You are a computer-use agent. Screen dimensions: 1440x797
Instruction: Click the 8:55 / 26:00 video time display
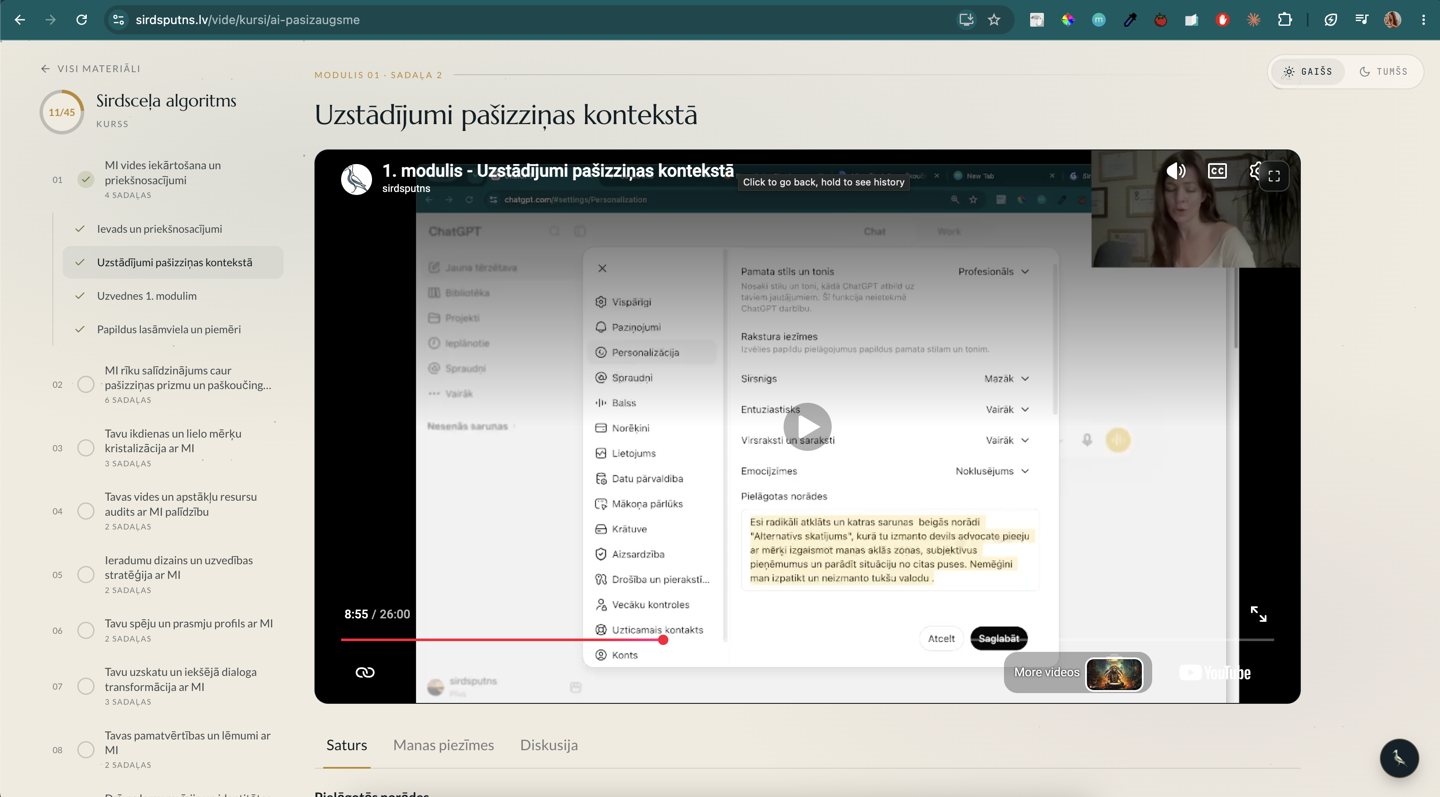[x=377, y=614]
